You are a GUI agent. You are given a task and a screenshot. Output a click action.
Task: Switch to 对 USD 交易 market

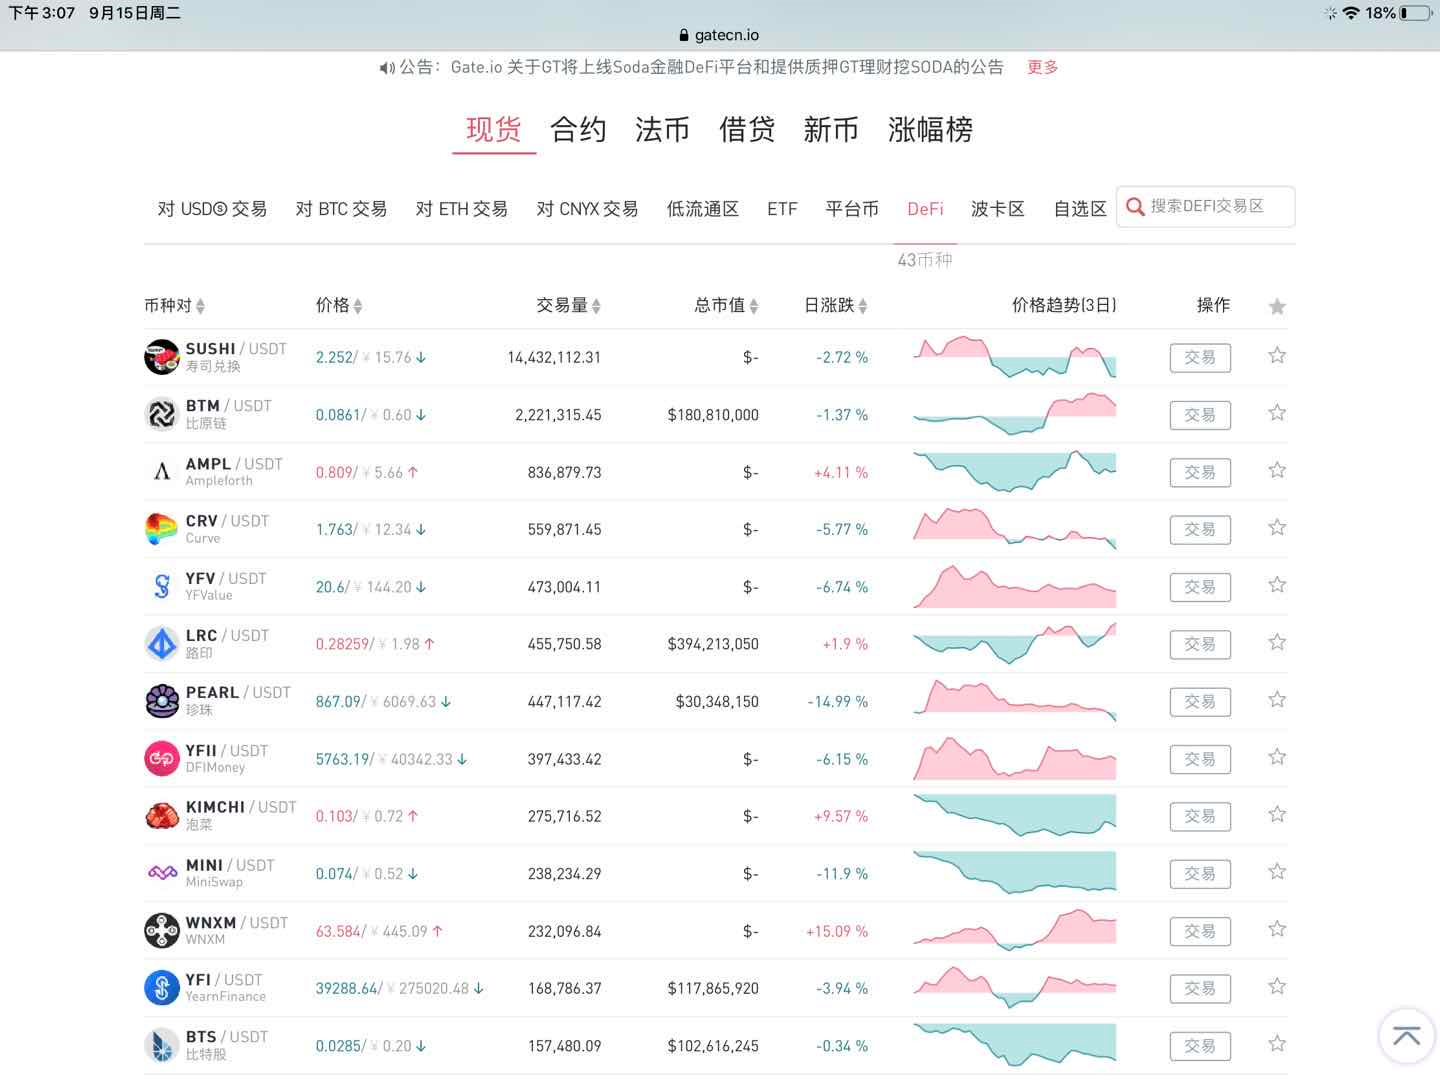tap(212, 209)
